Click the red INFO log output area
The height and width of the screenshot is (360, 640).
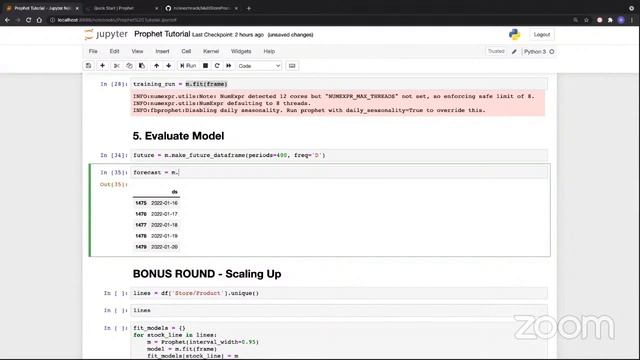point(338,103)
